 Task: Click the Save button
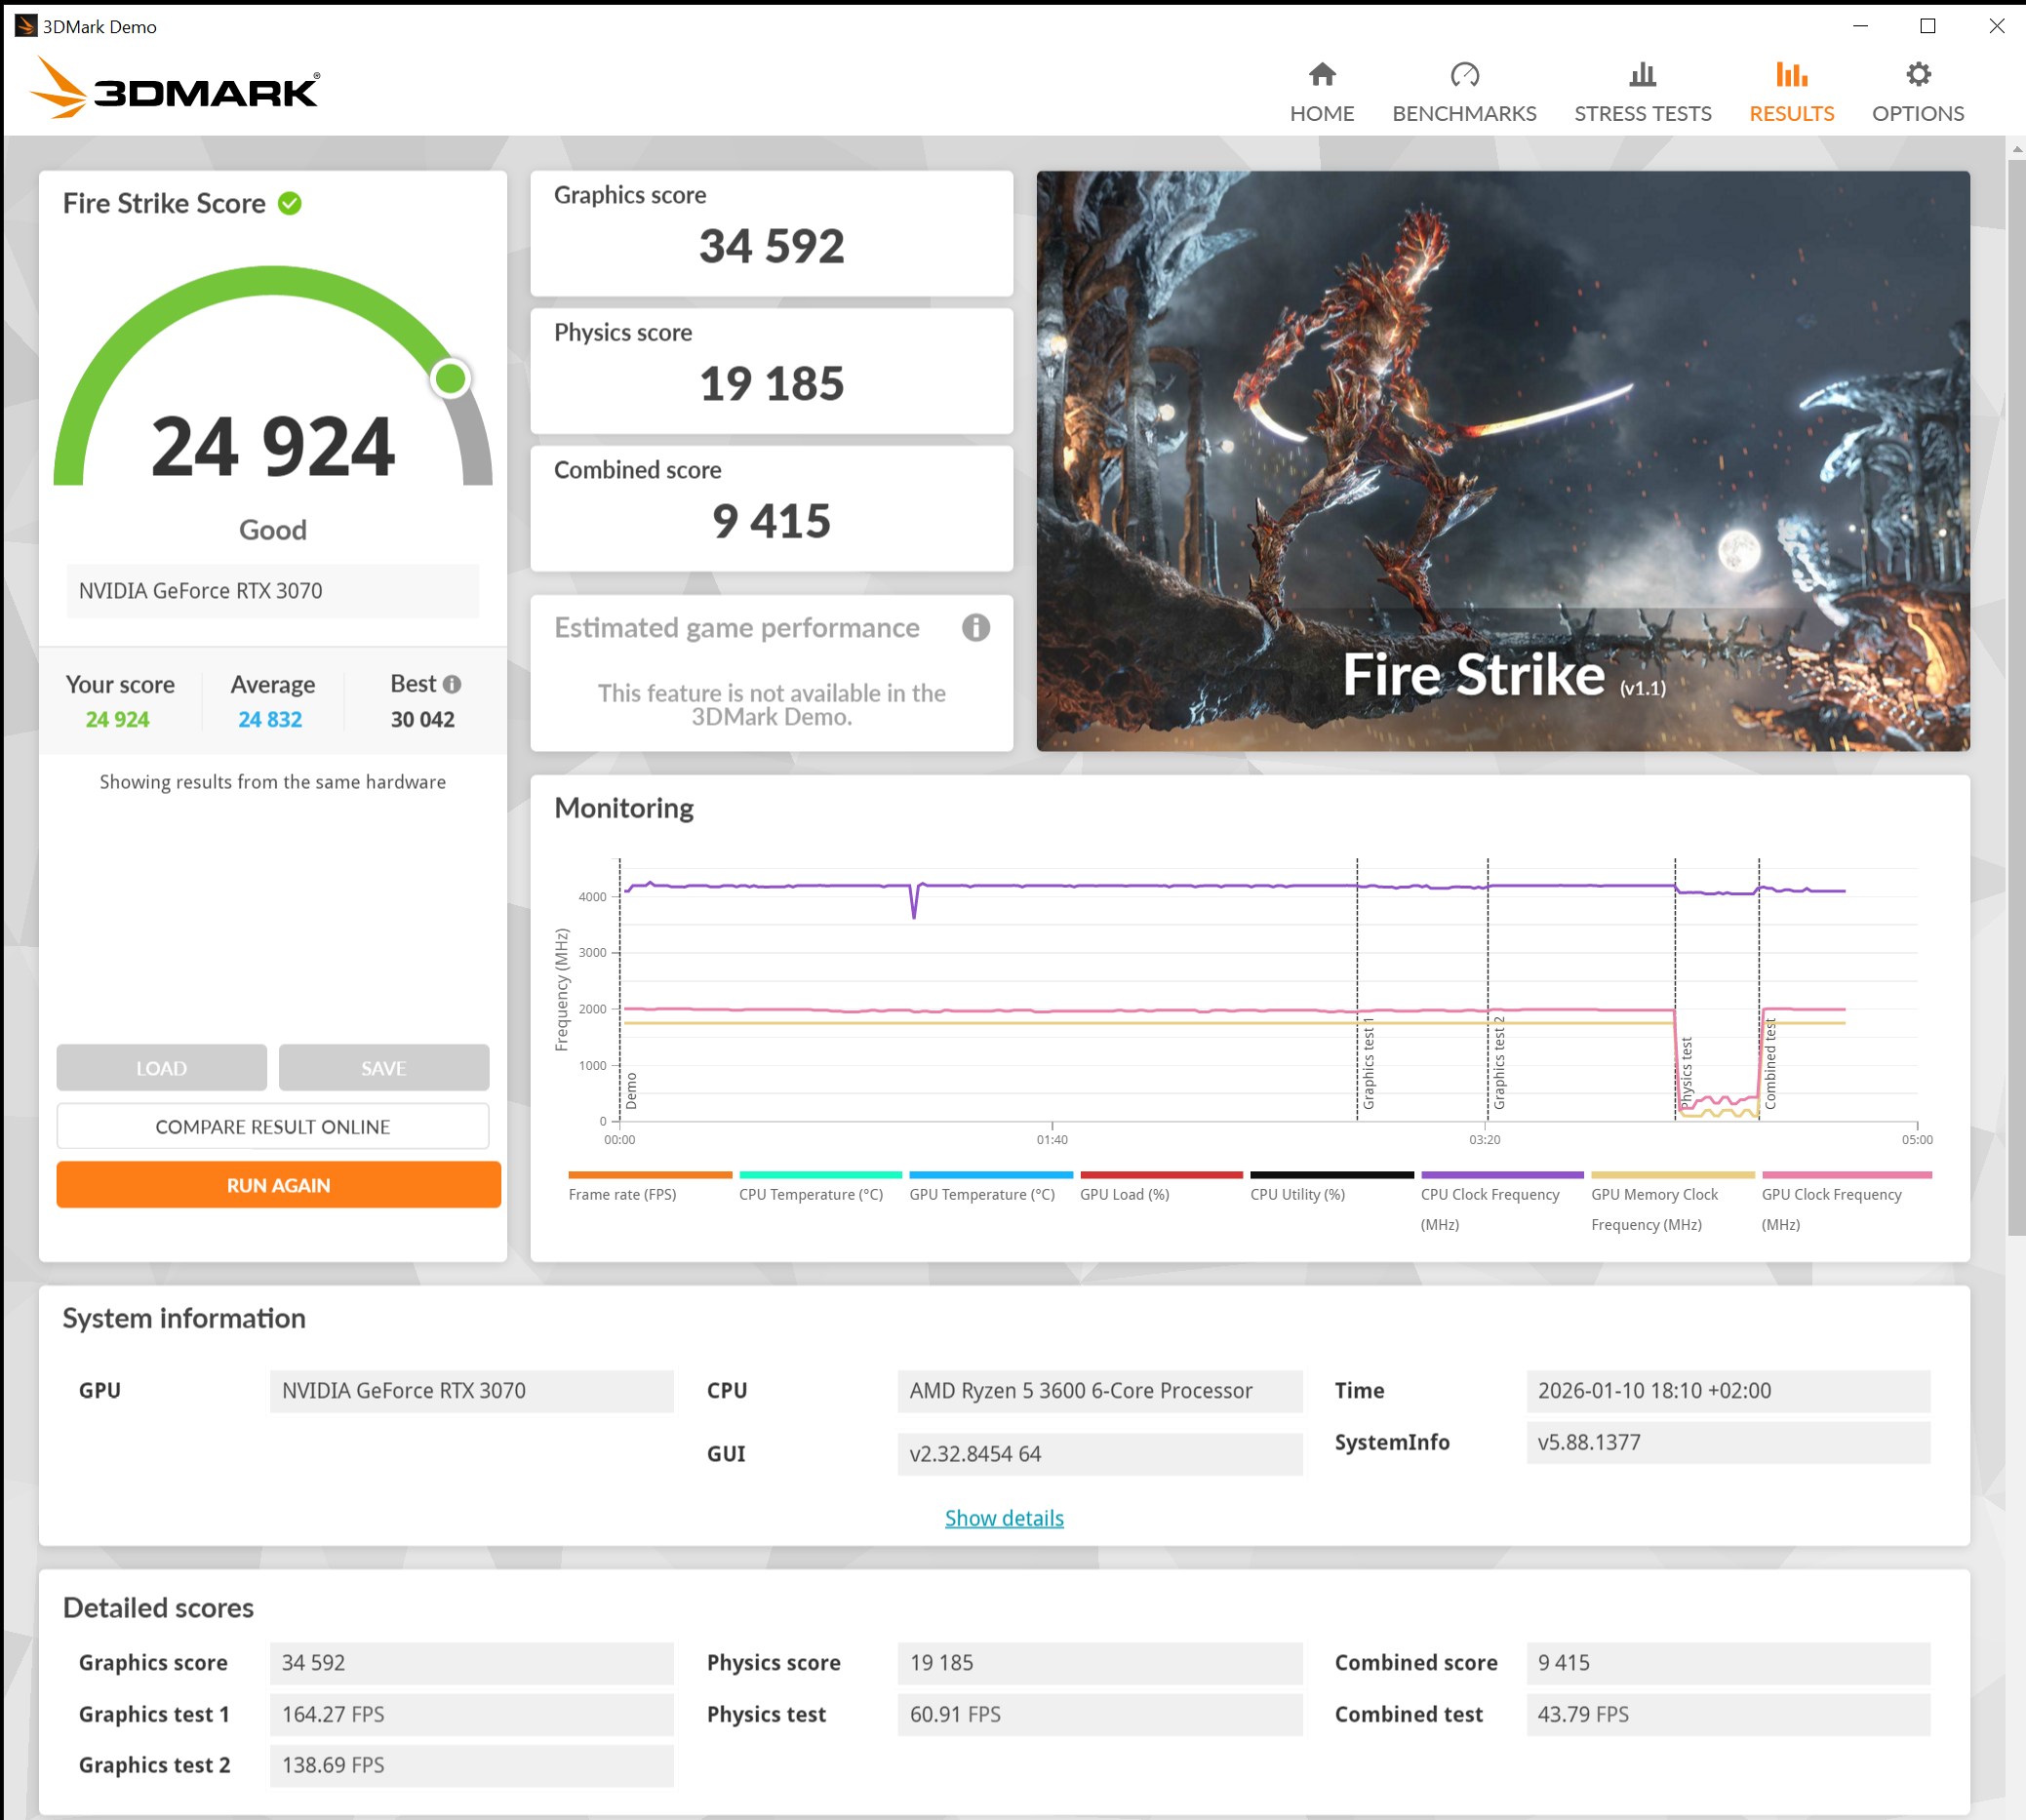point(383,1068)
